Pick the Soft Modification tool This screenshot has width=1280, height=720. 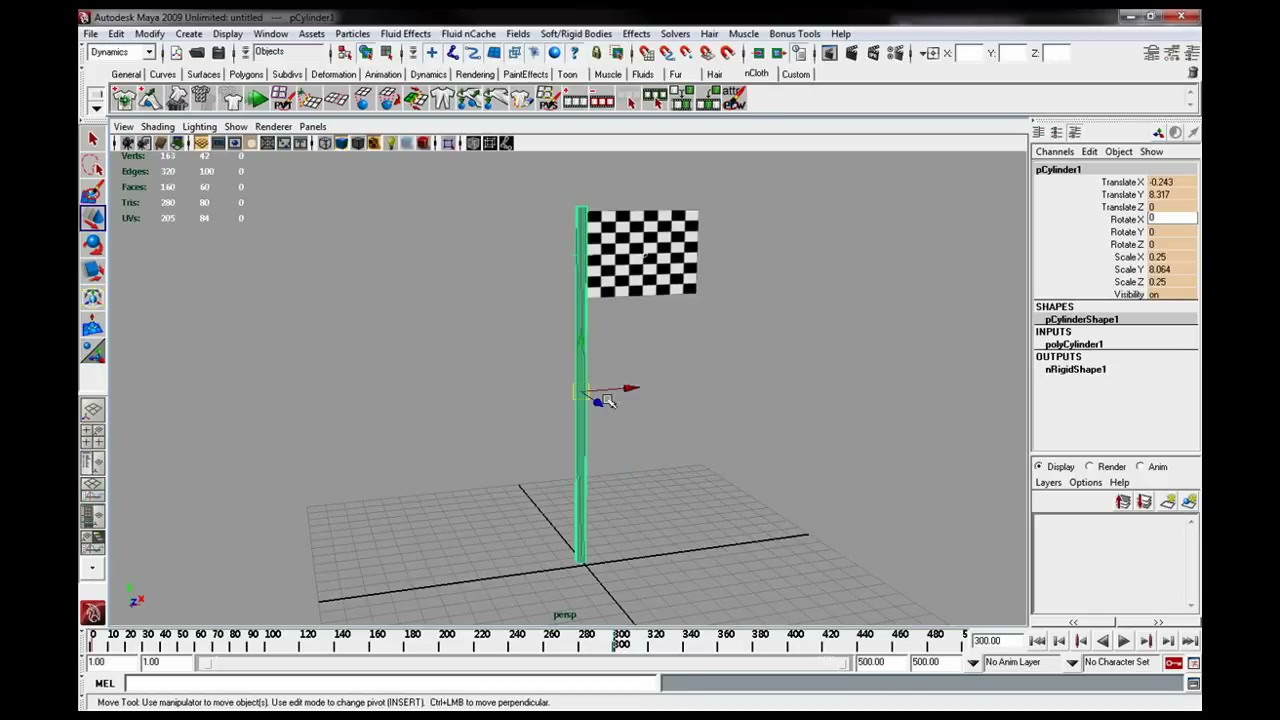(x=93, y=324)
